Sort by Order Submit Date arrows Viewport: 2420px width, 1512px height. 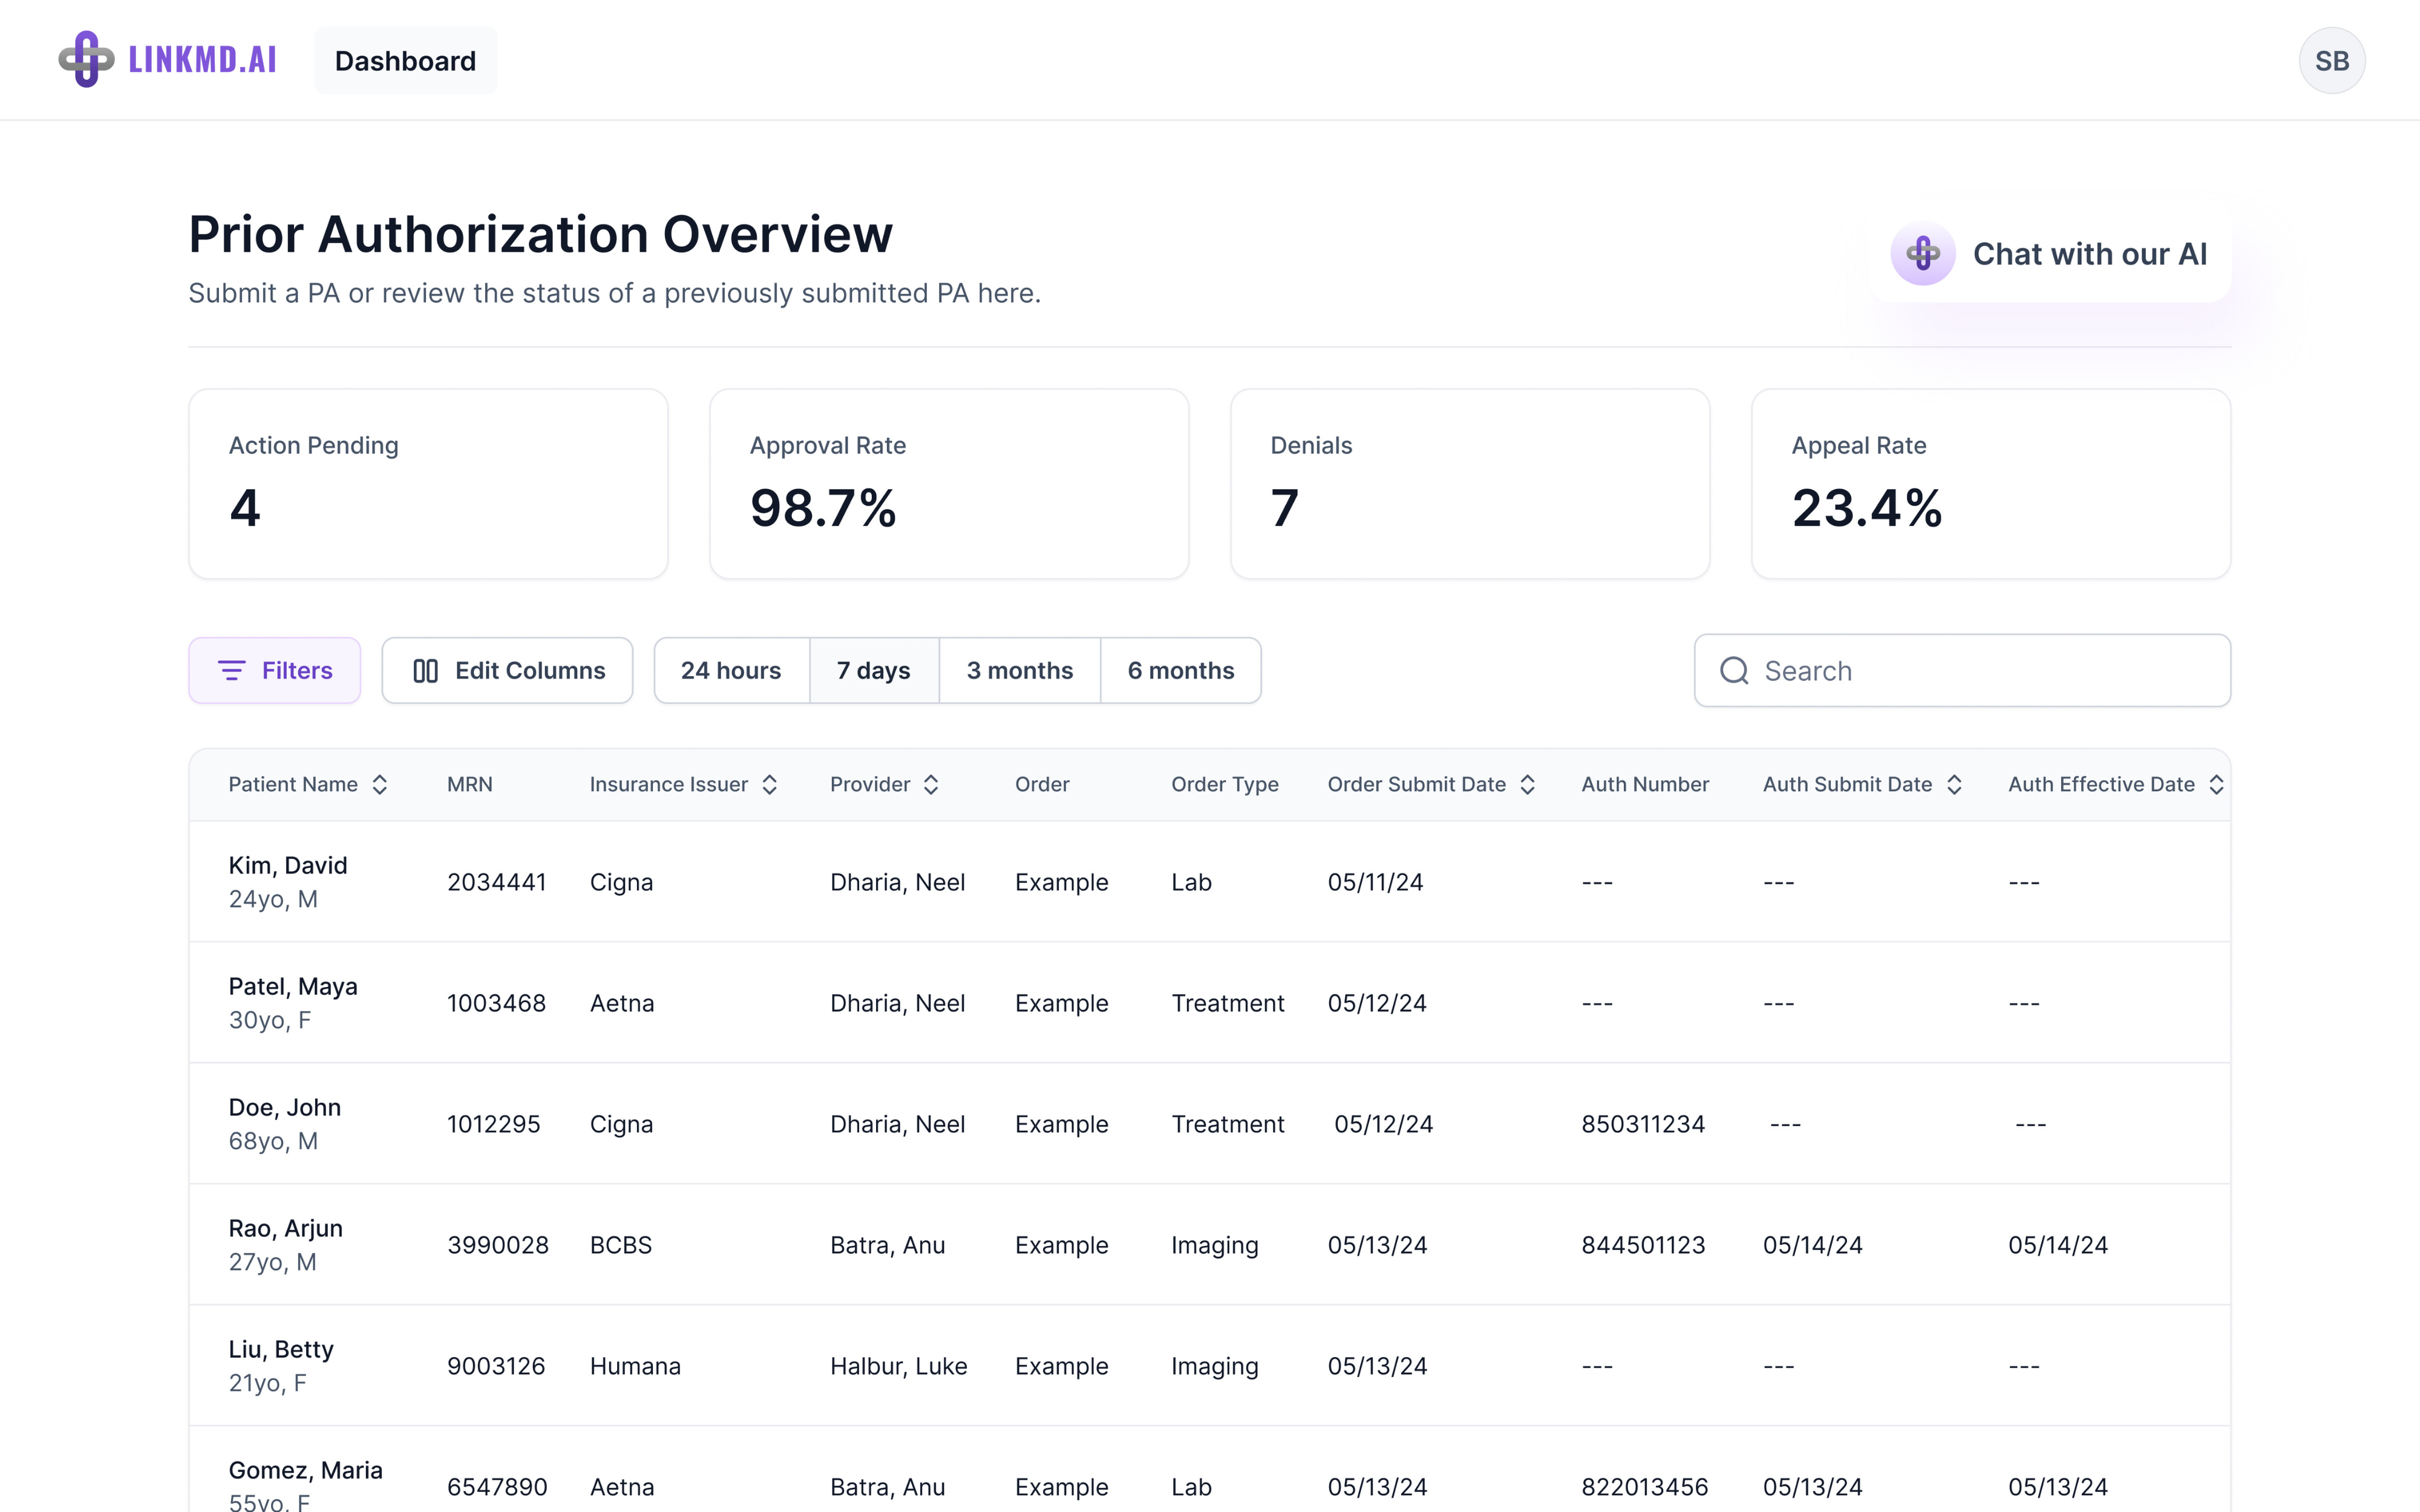click(x=1527, y=785)
